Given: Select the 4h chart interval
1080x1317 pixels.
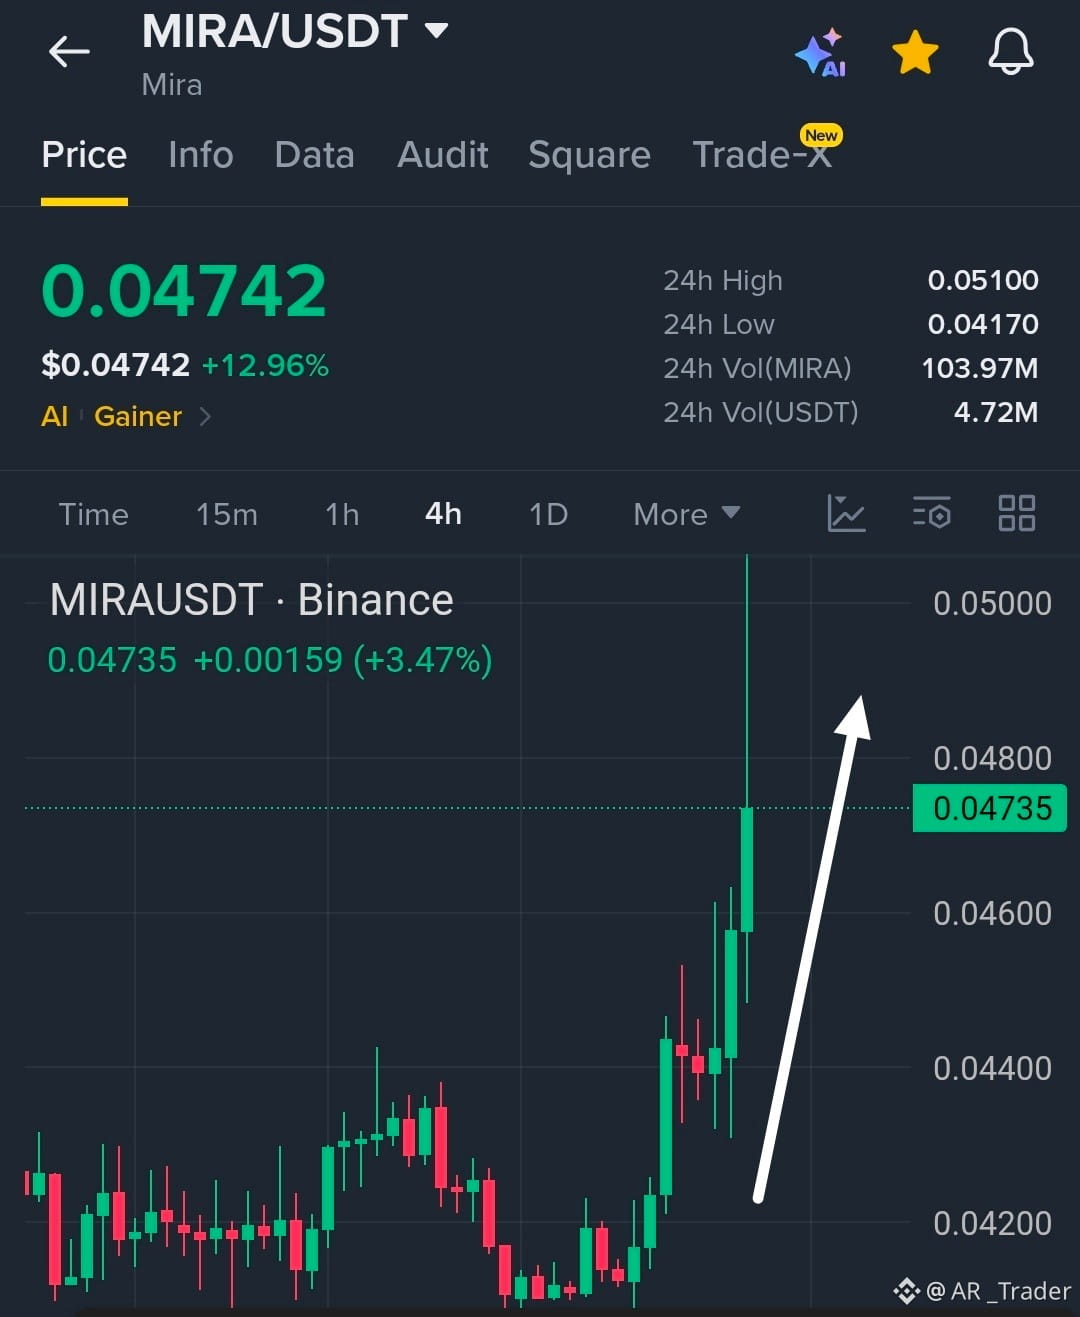Looking at the screenshot, I should 443,514.
